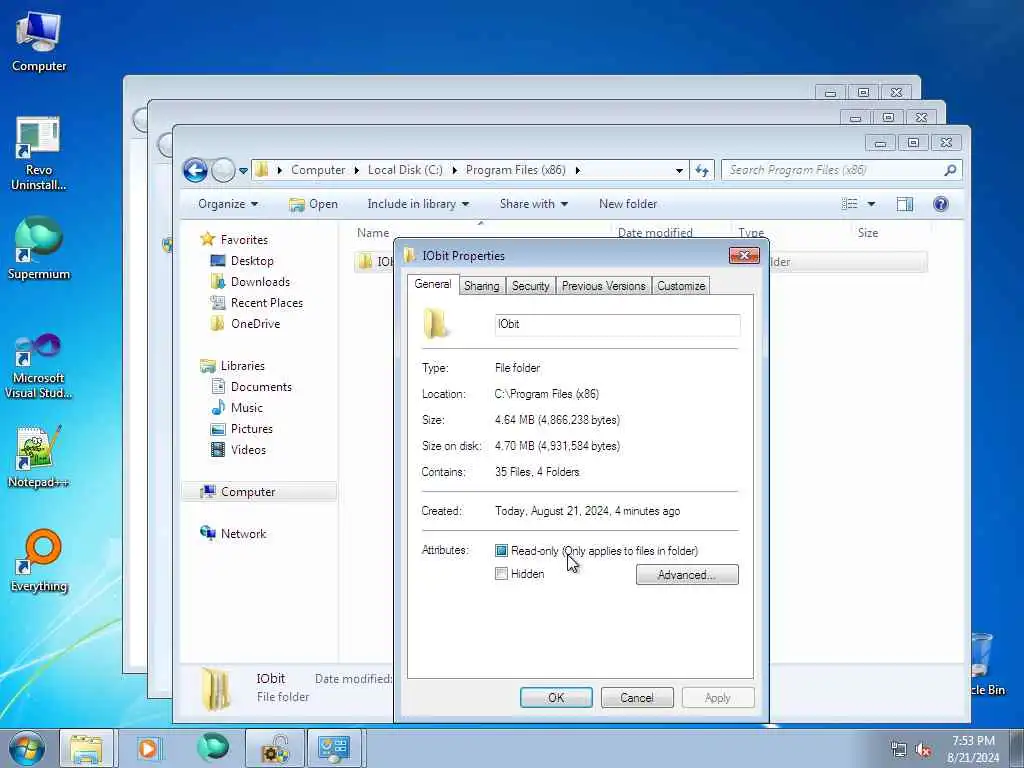The width and height of the screenshot is (1024, 768).
Task: Launch Revo Uninstaller desktop shortcut
Action: [x=39, y=153]
